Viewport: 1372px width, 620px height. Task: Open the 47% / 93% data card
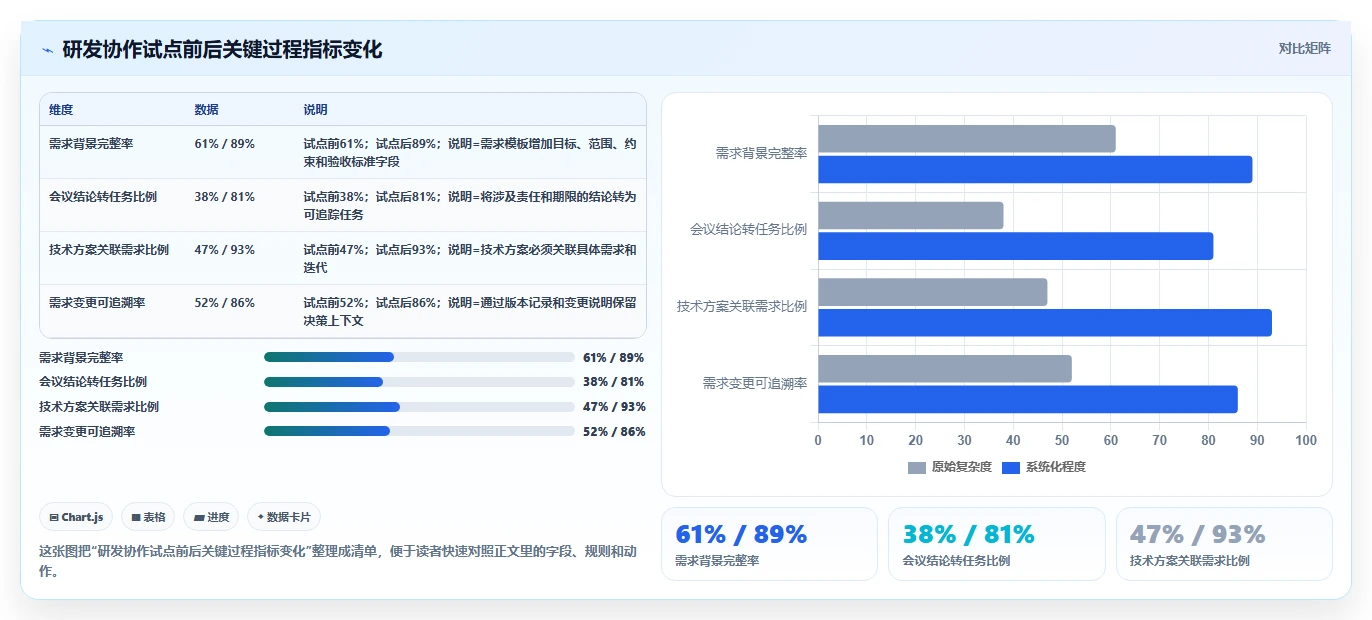(1224, 544)
